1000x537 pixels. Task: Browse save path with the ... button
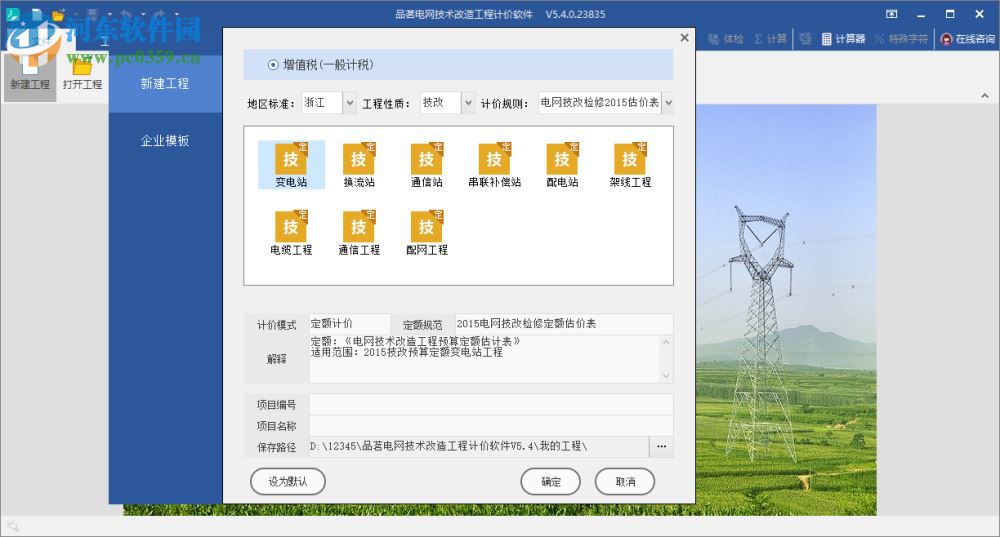pyautogui.click(x=661, y=446)
